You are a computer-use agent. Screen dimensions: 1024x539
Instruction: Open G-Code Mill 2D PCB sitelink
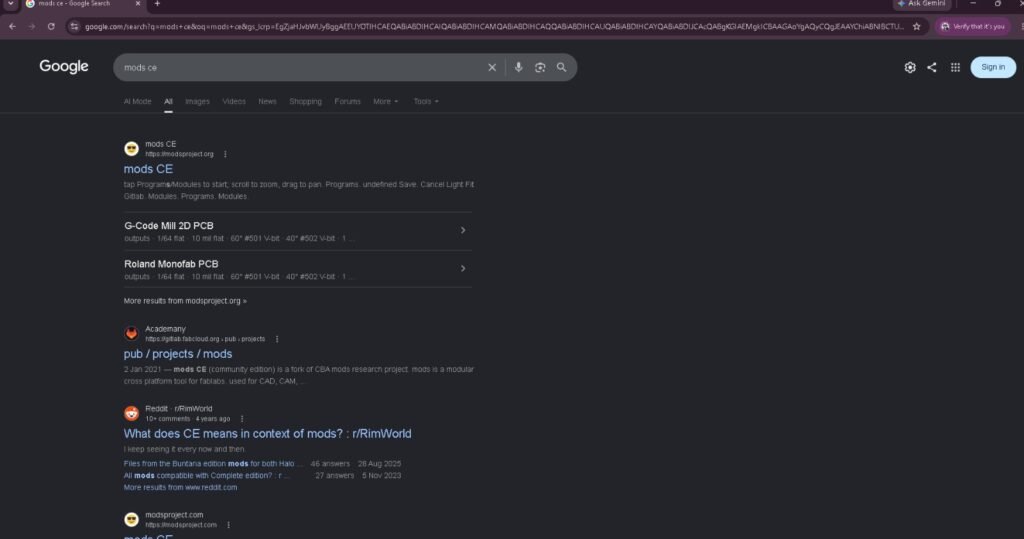168,225
